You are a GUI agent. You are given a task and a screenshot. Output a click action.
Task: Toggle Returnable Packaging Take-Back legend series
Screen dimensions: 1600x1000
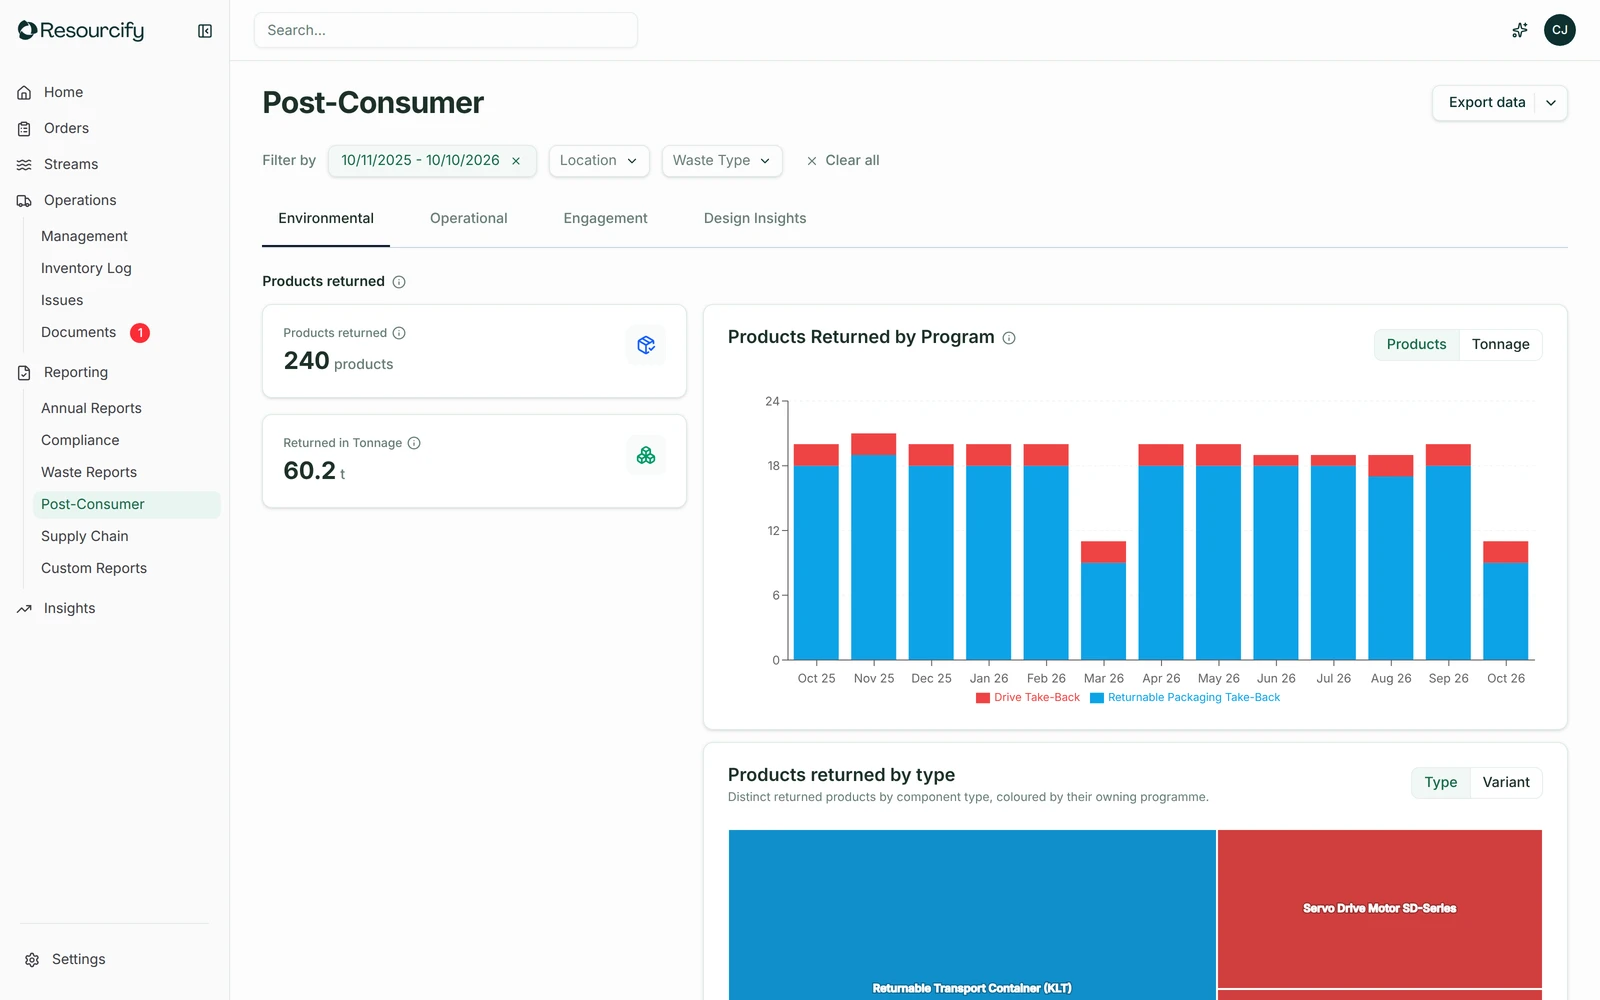tap(1185, 697)
